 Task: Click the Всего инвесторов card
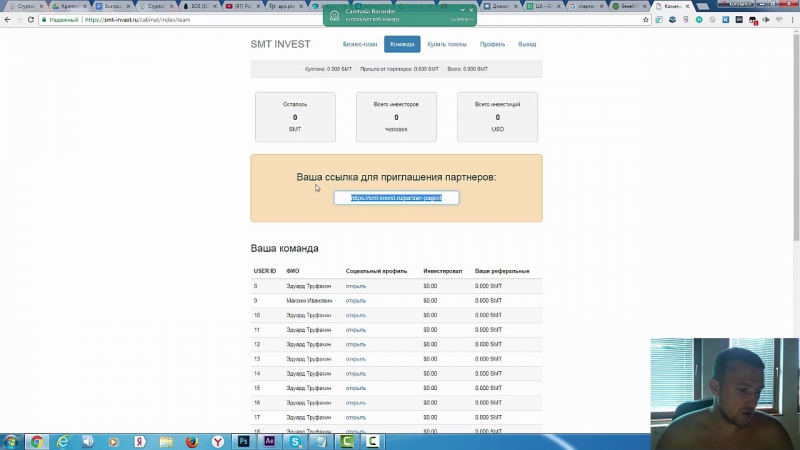396,117
